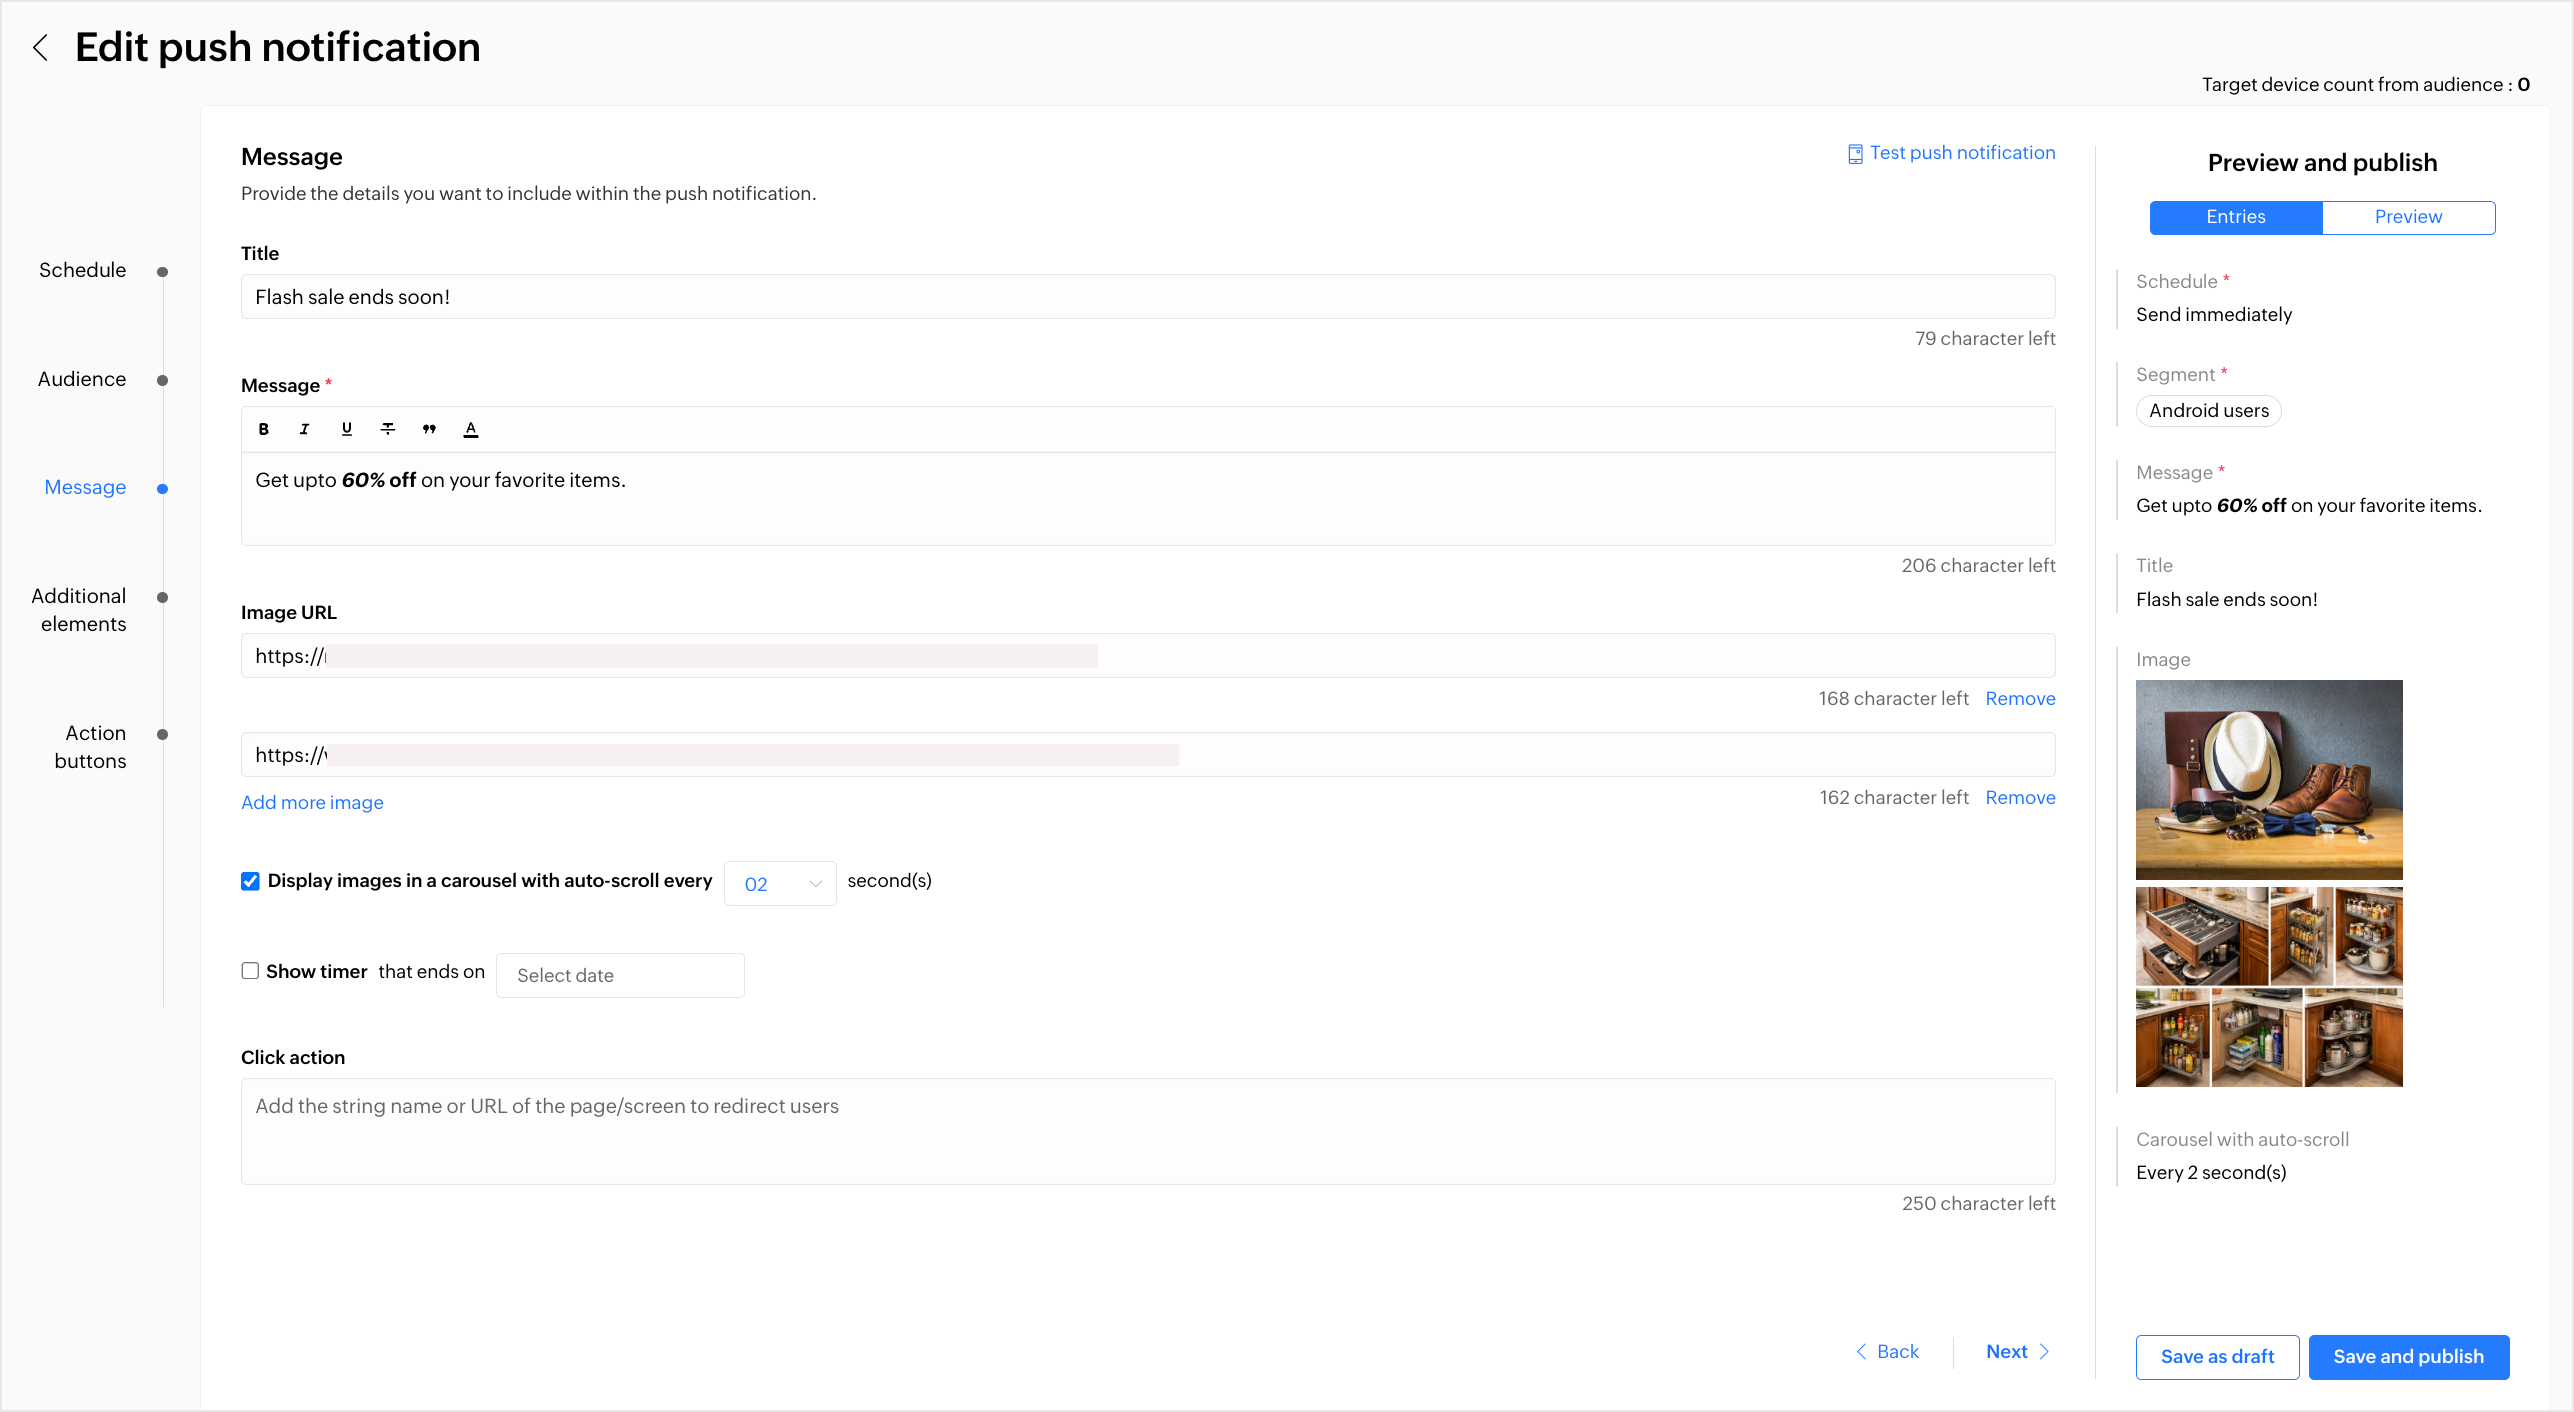Open the auto-scroll seconds dropdown
This screenshot has width=2574, height=1412.
pos(780,884)
